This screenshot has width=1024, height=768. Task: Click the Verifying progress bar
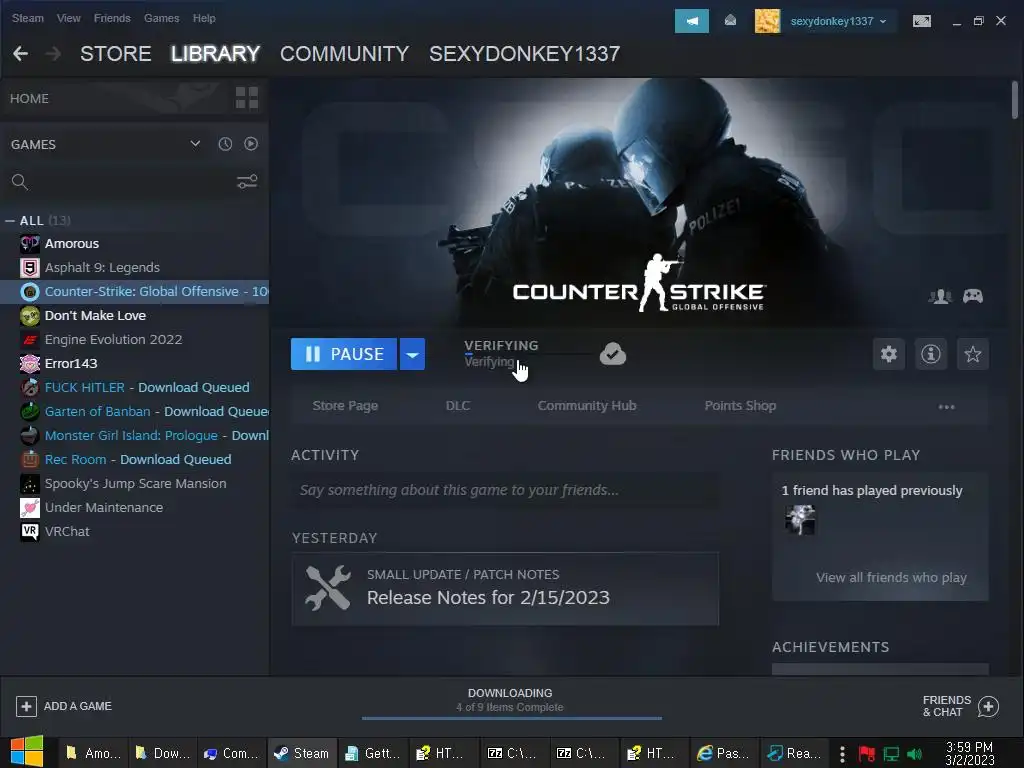point(529,354)
